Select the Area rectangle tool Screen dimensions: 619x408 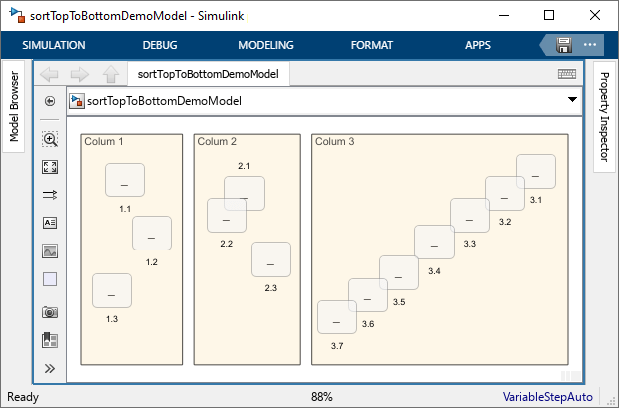click(x=50, y=279)
